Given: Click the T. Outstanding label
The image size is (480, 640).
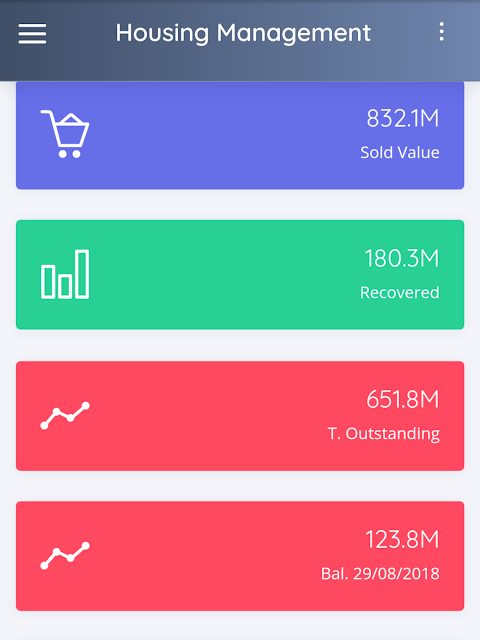Looking at the screenshot, I should pyautogui.click(x=384, y=433).
